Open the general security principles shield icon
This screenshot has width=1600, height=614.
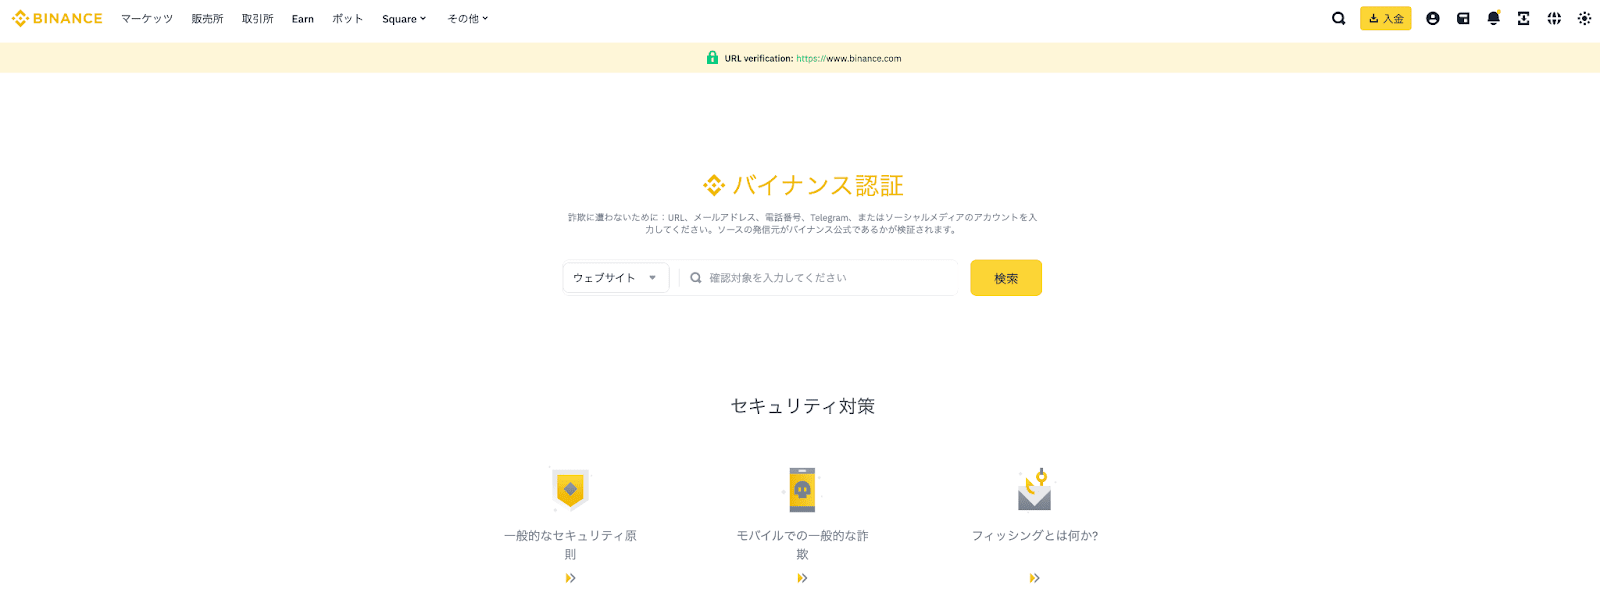(x=570, y=490)
